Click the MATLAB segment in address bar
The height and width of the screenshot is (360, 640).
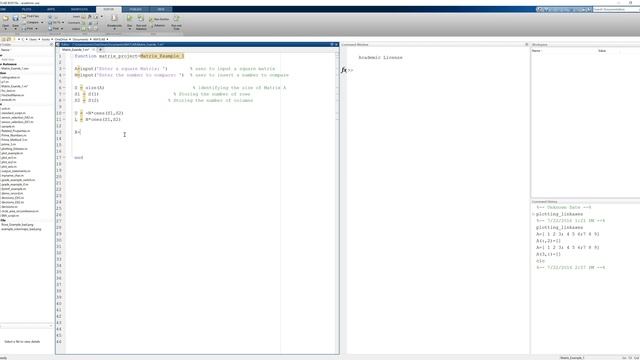point(99,39)
